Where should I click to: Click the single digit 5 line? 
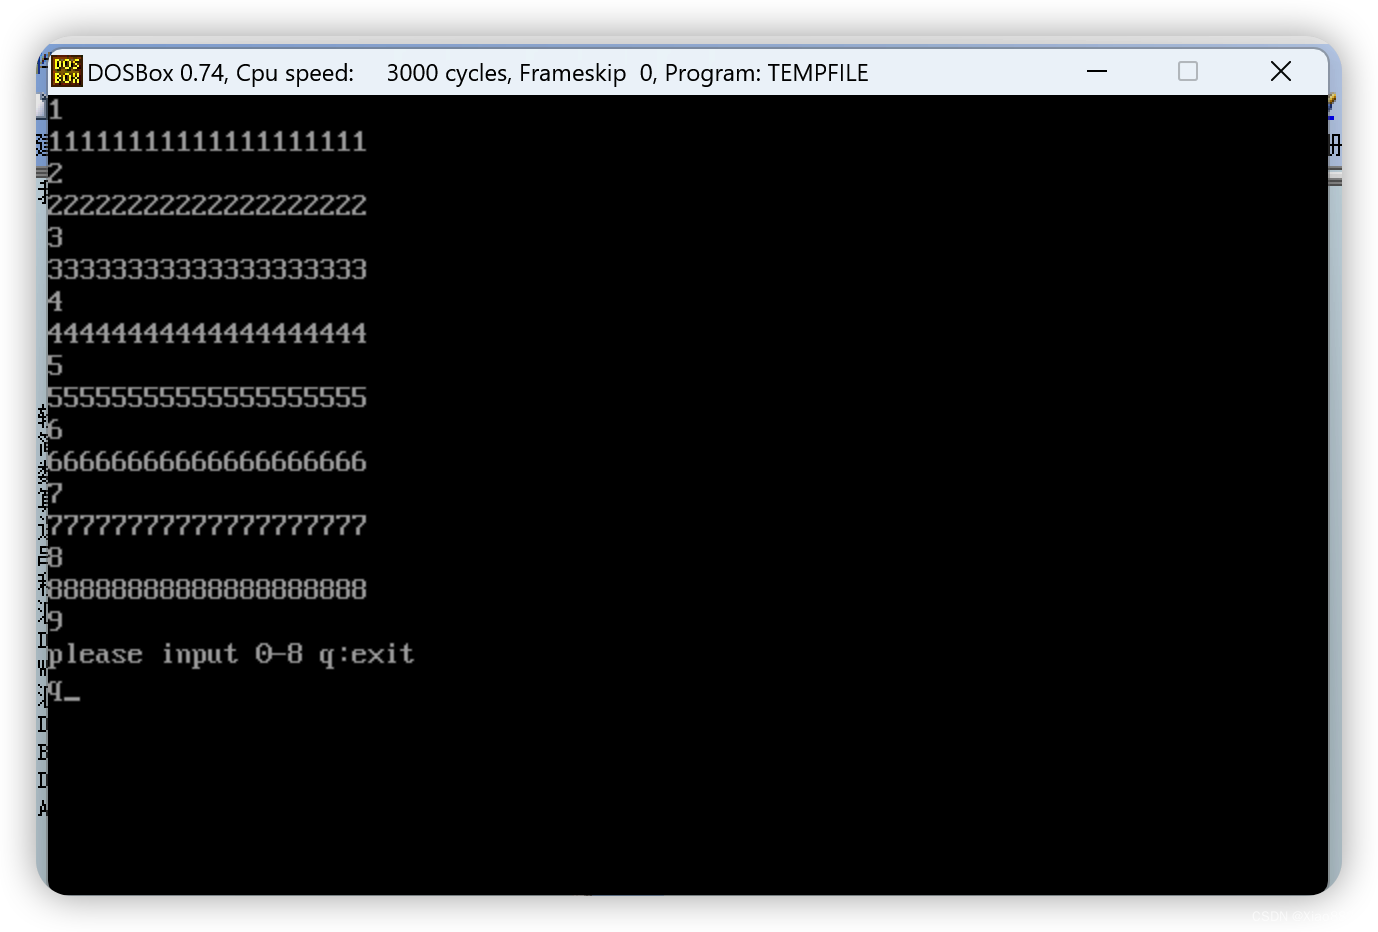[55, 366]
